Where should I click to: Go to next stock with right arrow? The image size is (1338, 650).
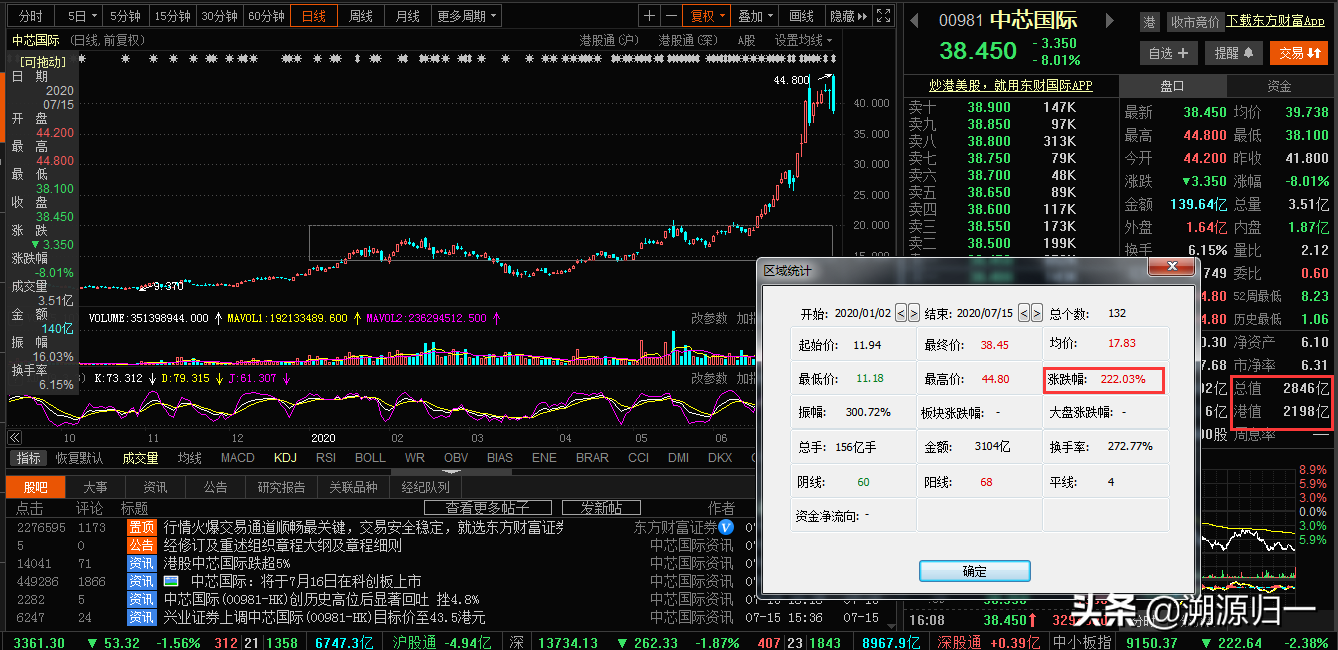[1108, 20]
